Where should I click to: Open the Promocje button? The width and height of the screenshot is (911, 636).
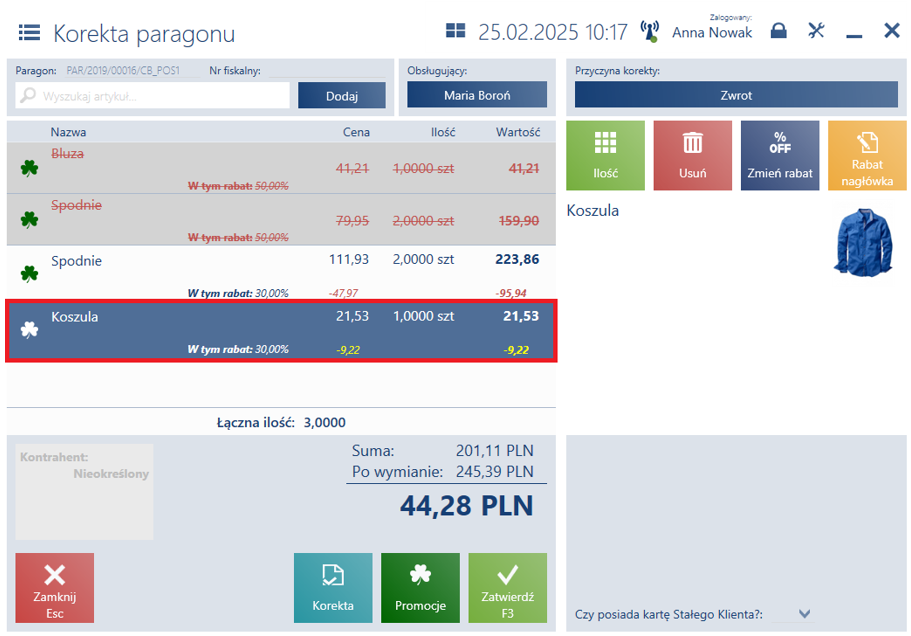420,588
